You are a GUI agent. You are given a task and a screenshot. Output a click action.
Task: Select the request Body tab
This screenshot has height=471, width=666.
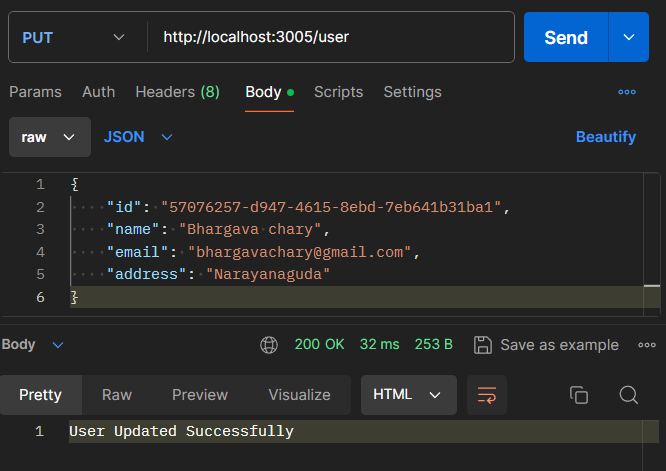[x=269, y=92]
